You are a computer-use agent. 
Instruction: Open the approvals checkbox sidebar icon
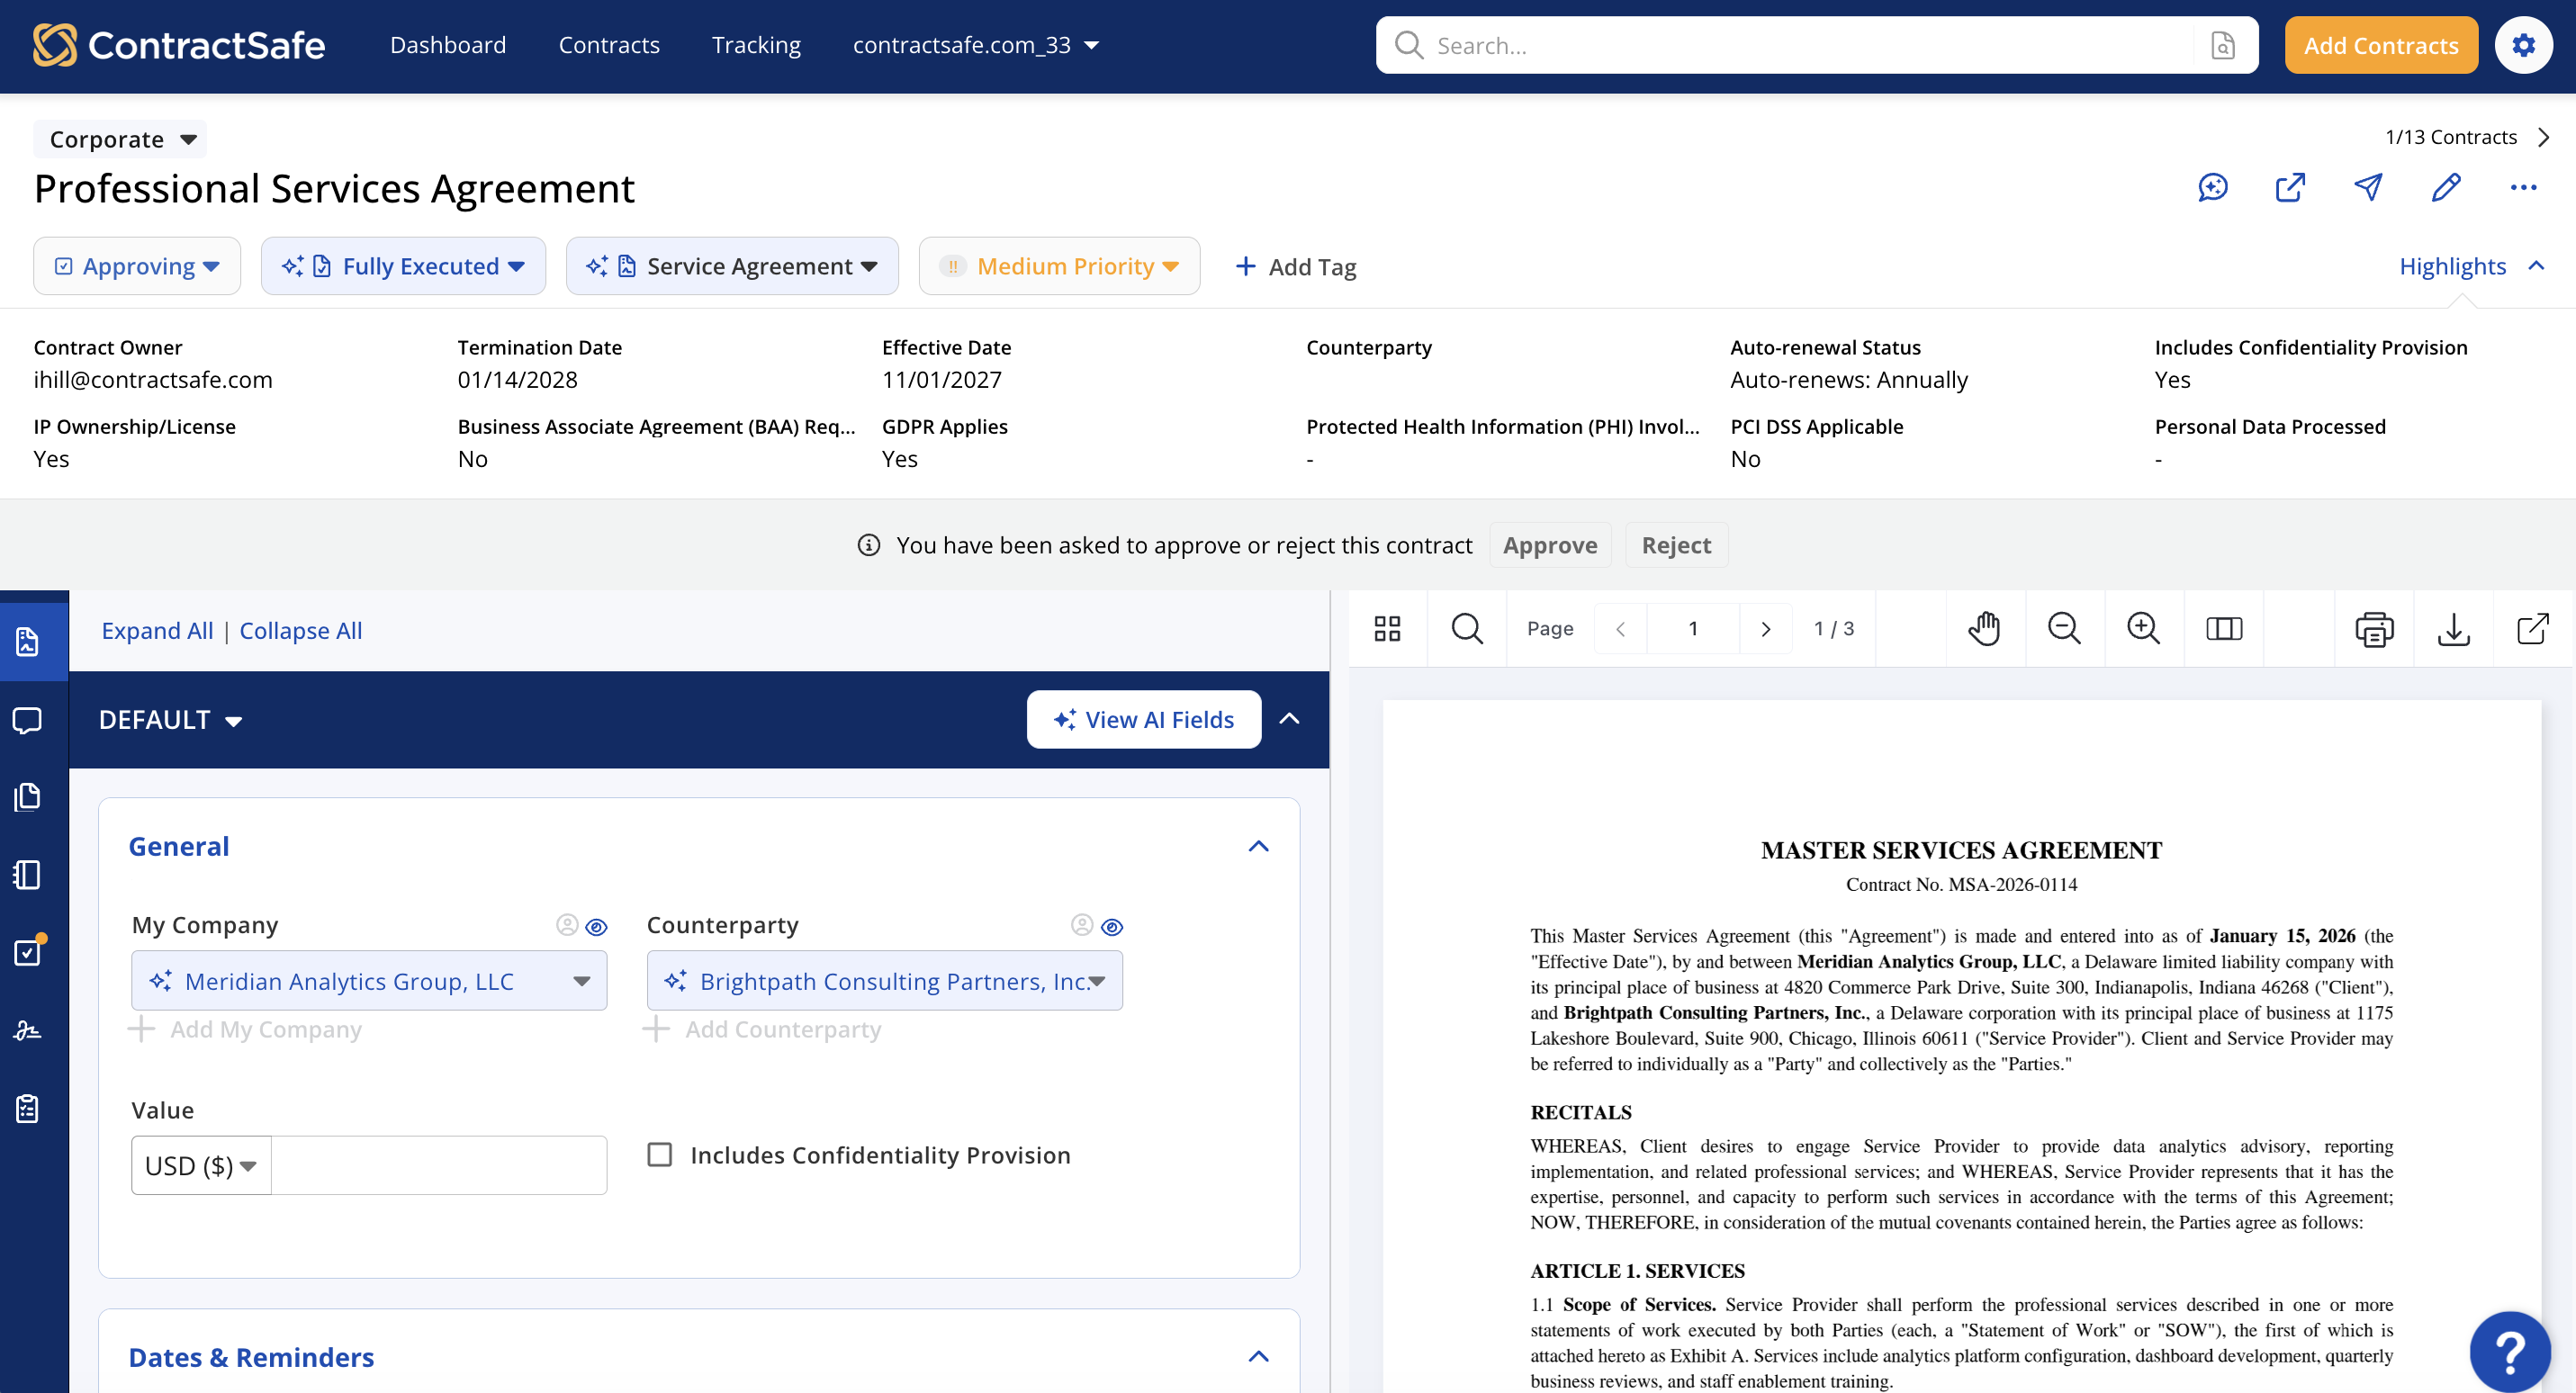[x=28, y=952]
